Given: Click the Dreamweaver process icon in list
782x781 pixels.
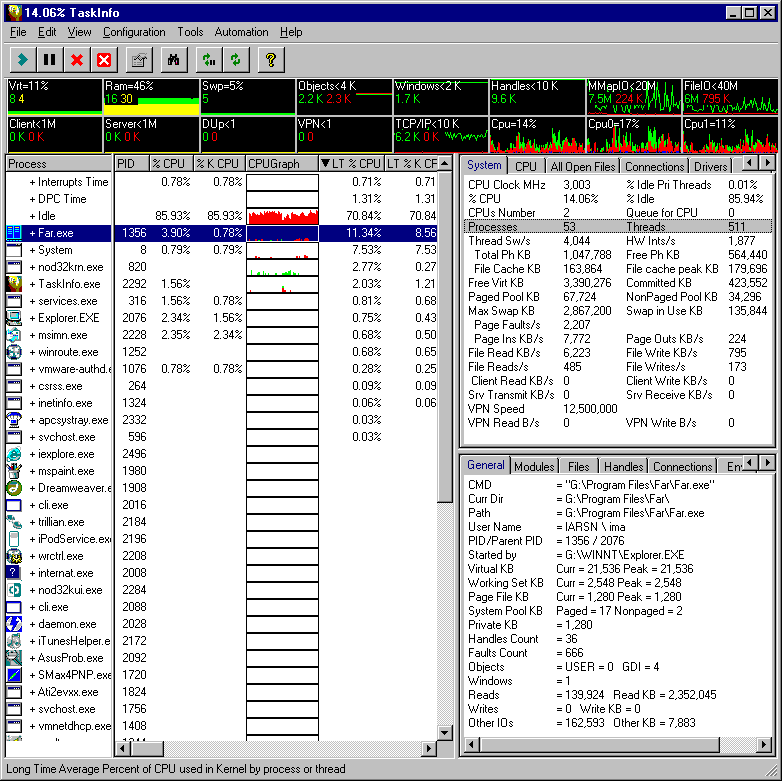Looking at the screenshot, I should 14,488.
